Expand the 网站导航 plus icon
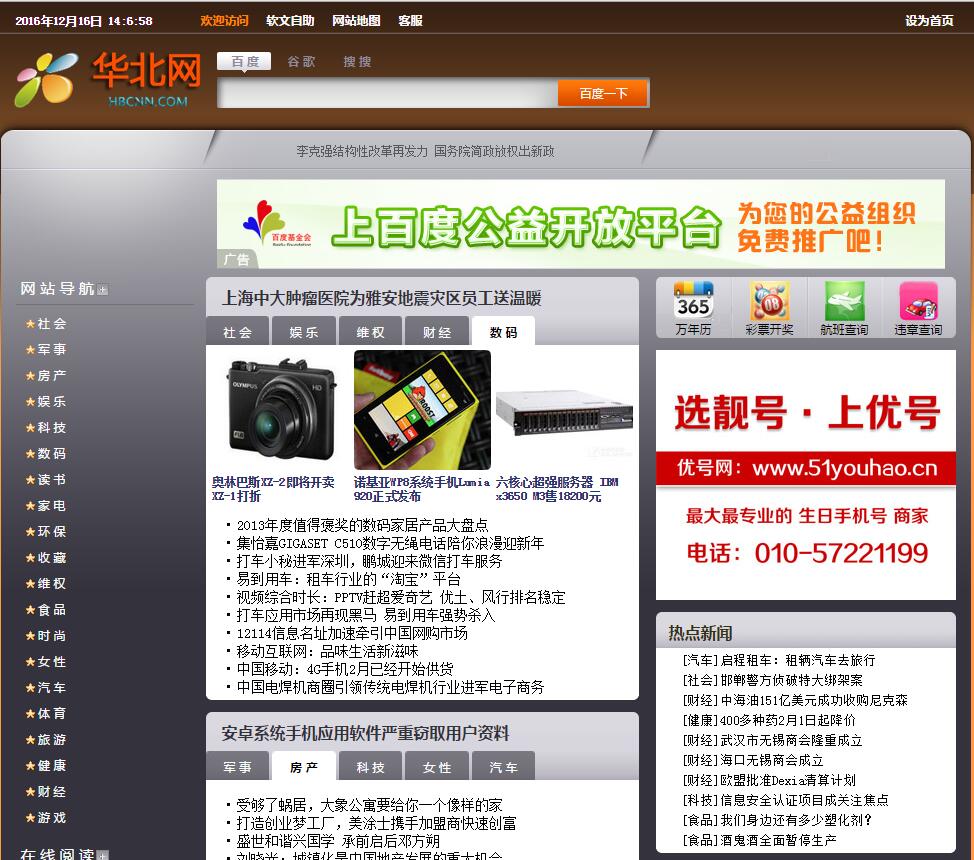This screenshot has width=974, height=860. pyautogui.click(x=102, y=290)
